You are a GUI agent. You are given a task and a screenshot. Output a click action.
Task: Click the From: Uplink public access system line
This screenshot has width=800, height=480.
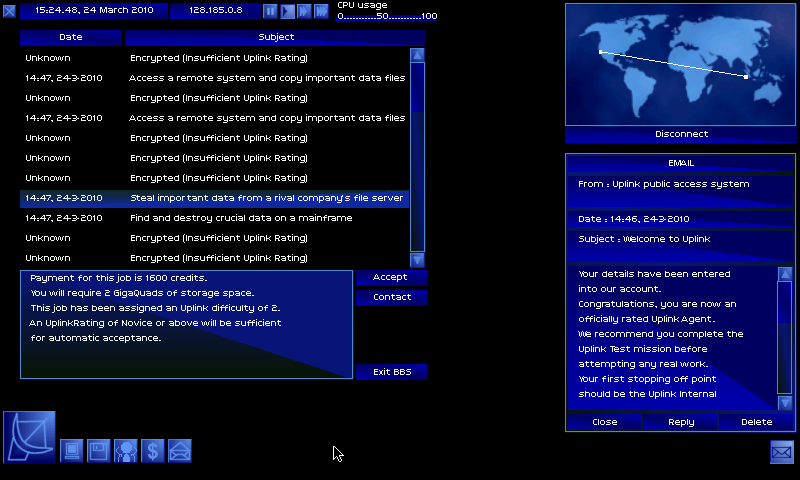681,190
